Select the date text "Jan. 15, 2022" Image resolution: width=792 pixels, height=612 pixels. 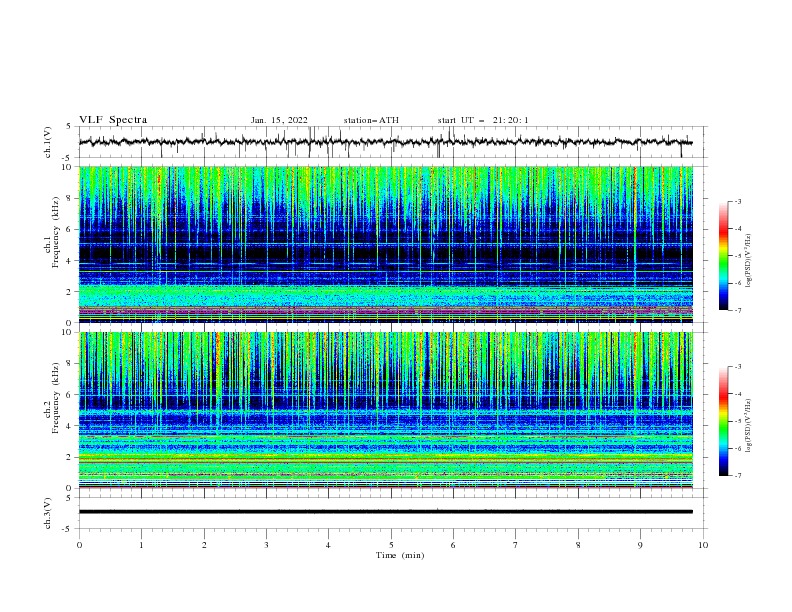[279, 120]
